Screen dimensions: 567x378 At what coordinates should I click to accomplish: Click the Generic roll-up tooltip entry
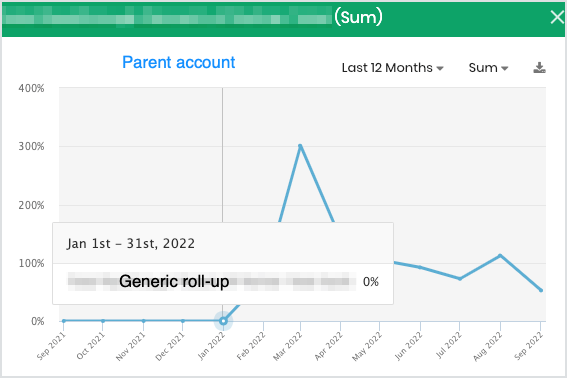[x=174, y=281]
